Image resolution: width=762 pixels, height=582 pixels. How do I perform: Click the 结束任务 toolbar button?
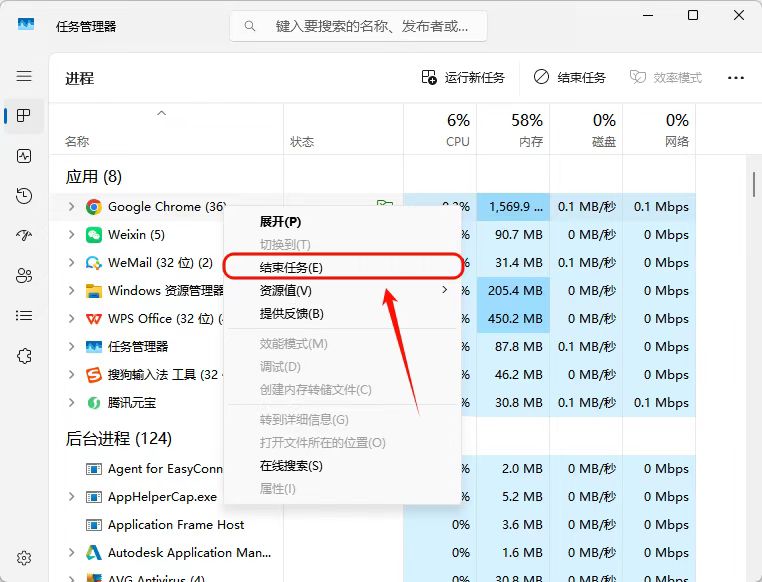(x=570, y=78)
